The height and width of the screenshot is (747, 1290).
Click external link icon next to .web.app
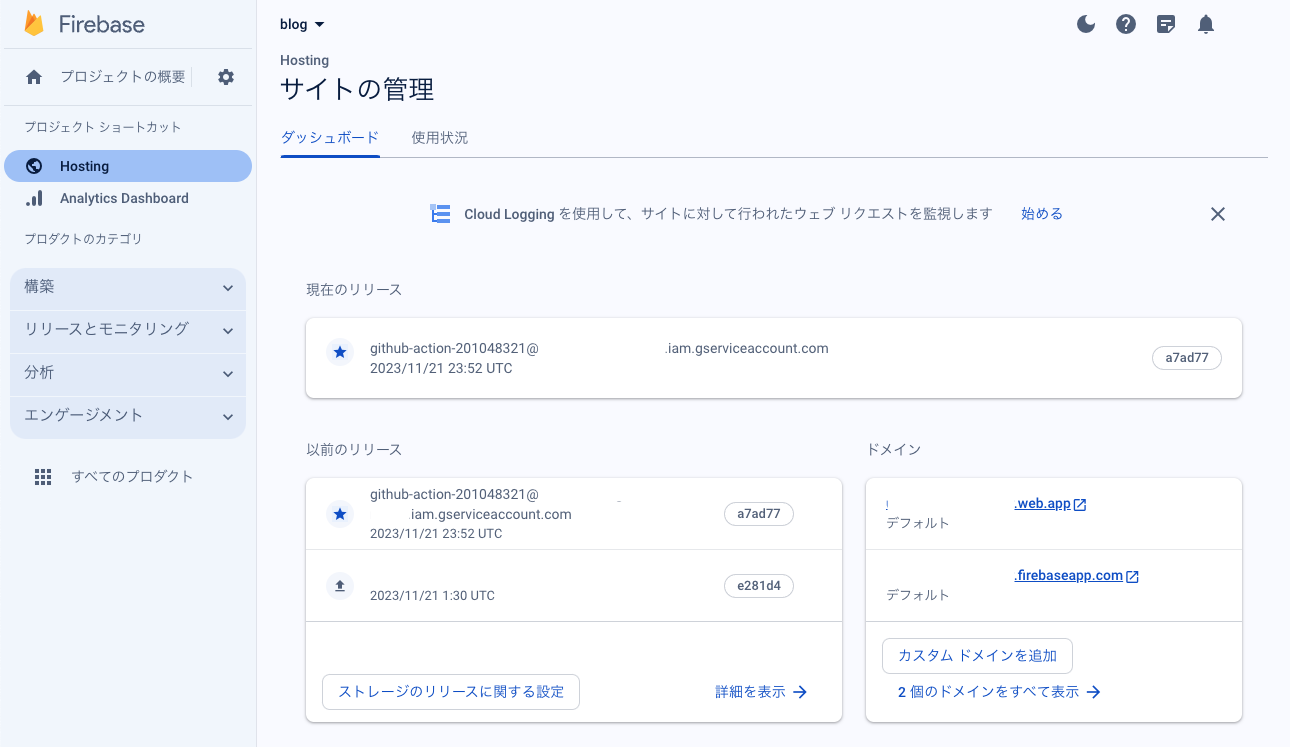1080,505
